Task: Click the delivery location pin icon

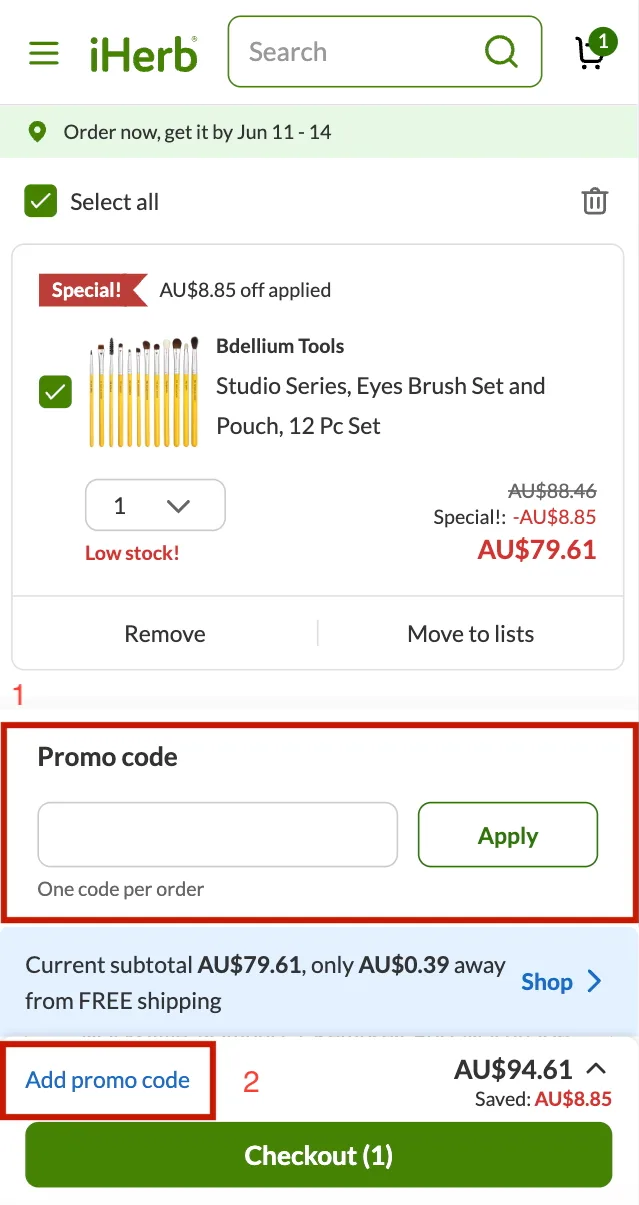Action: [37, 132]
